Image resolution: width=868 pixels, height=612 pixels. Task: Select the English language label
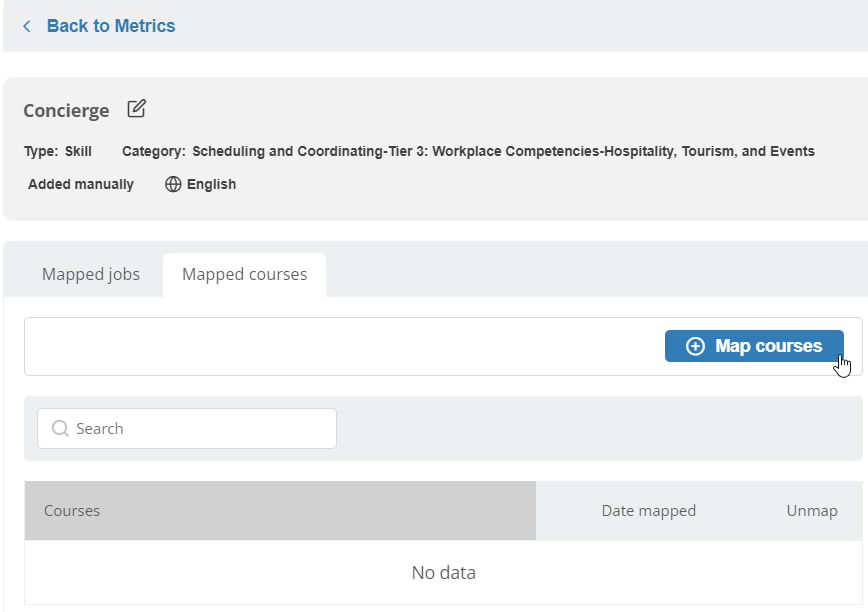211,184
